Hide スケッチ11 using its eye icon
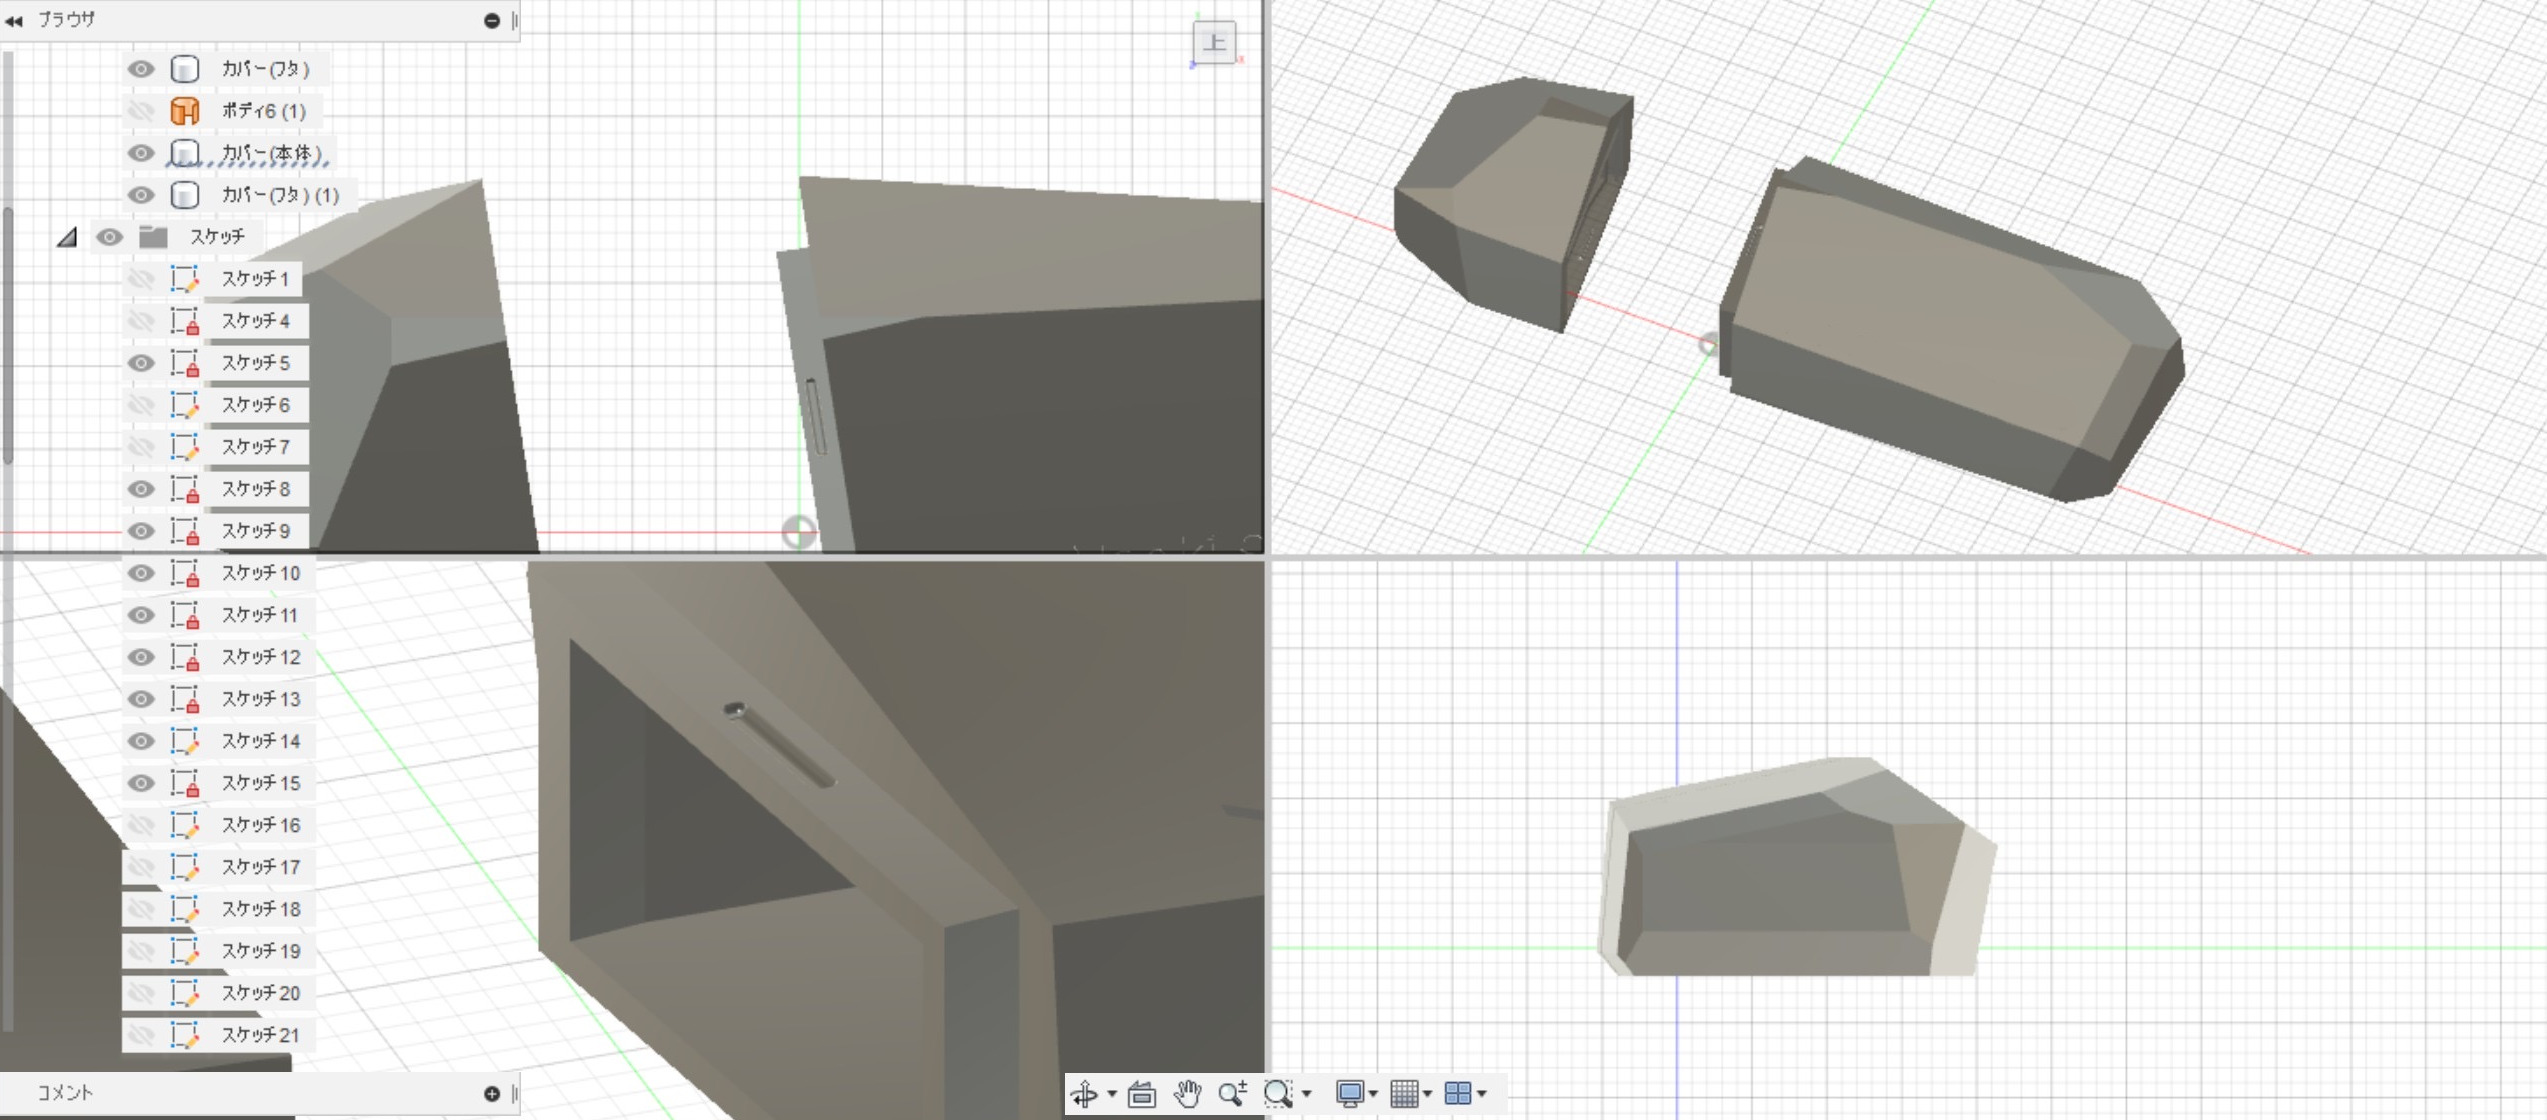The image size is (2547, 1120). coord(141,615)
